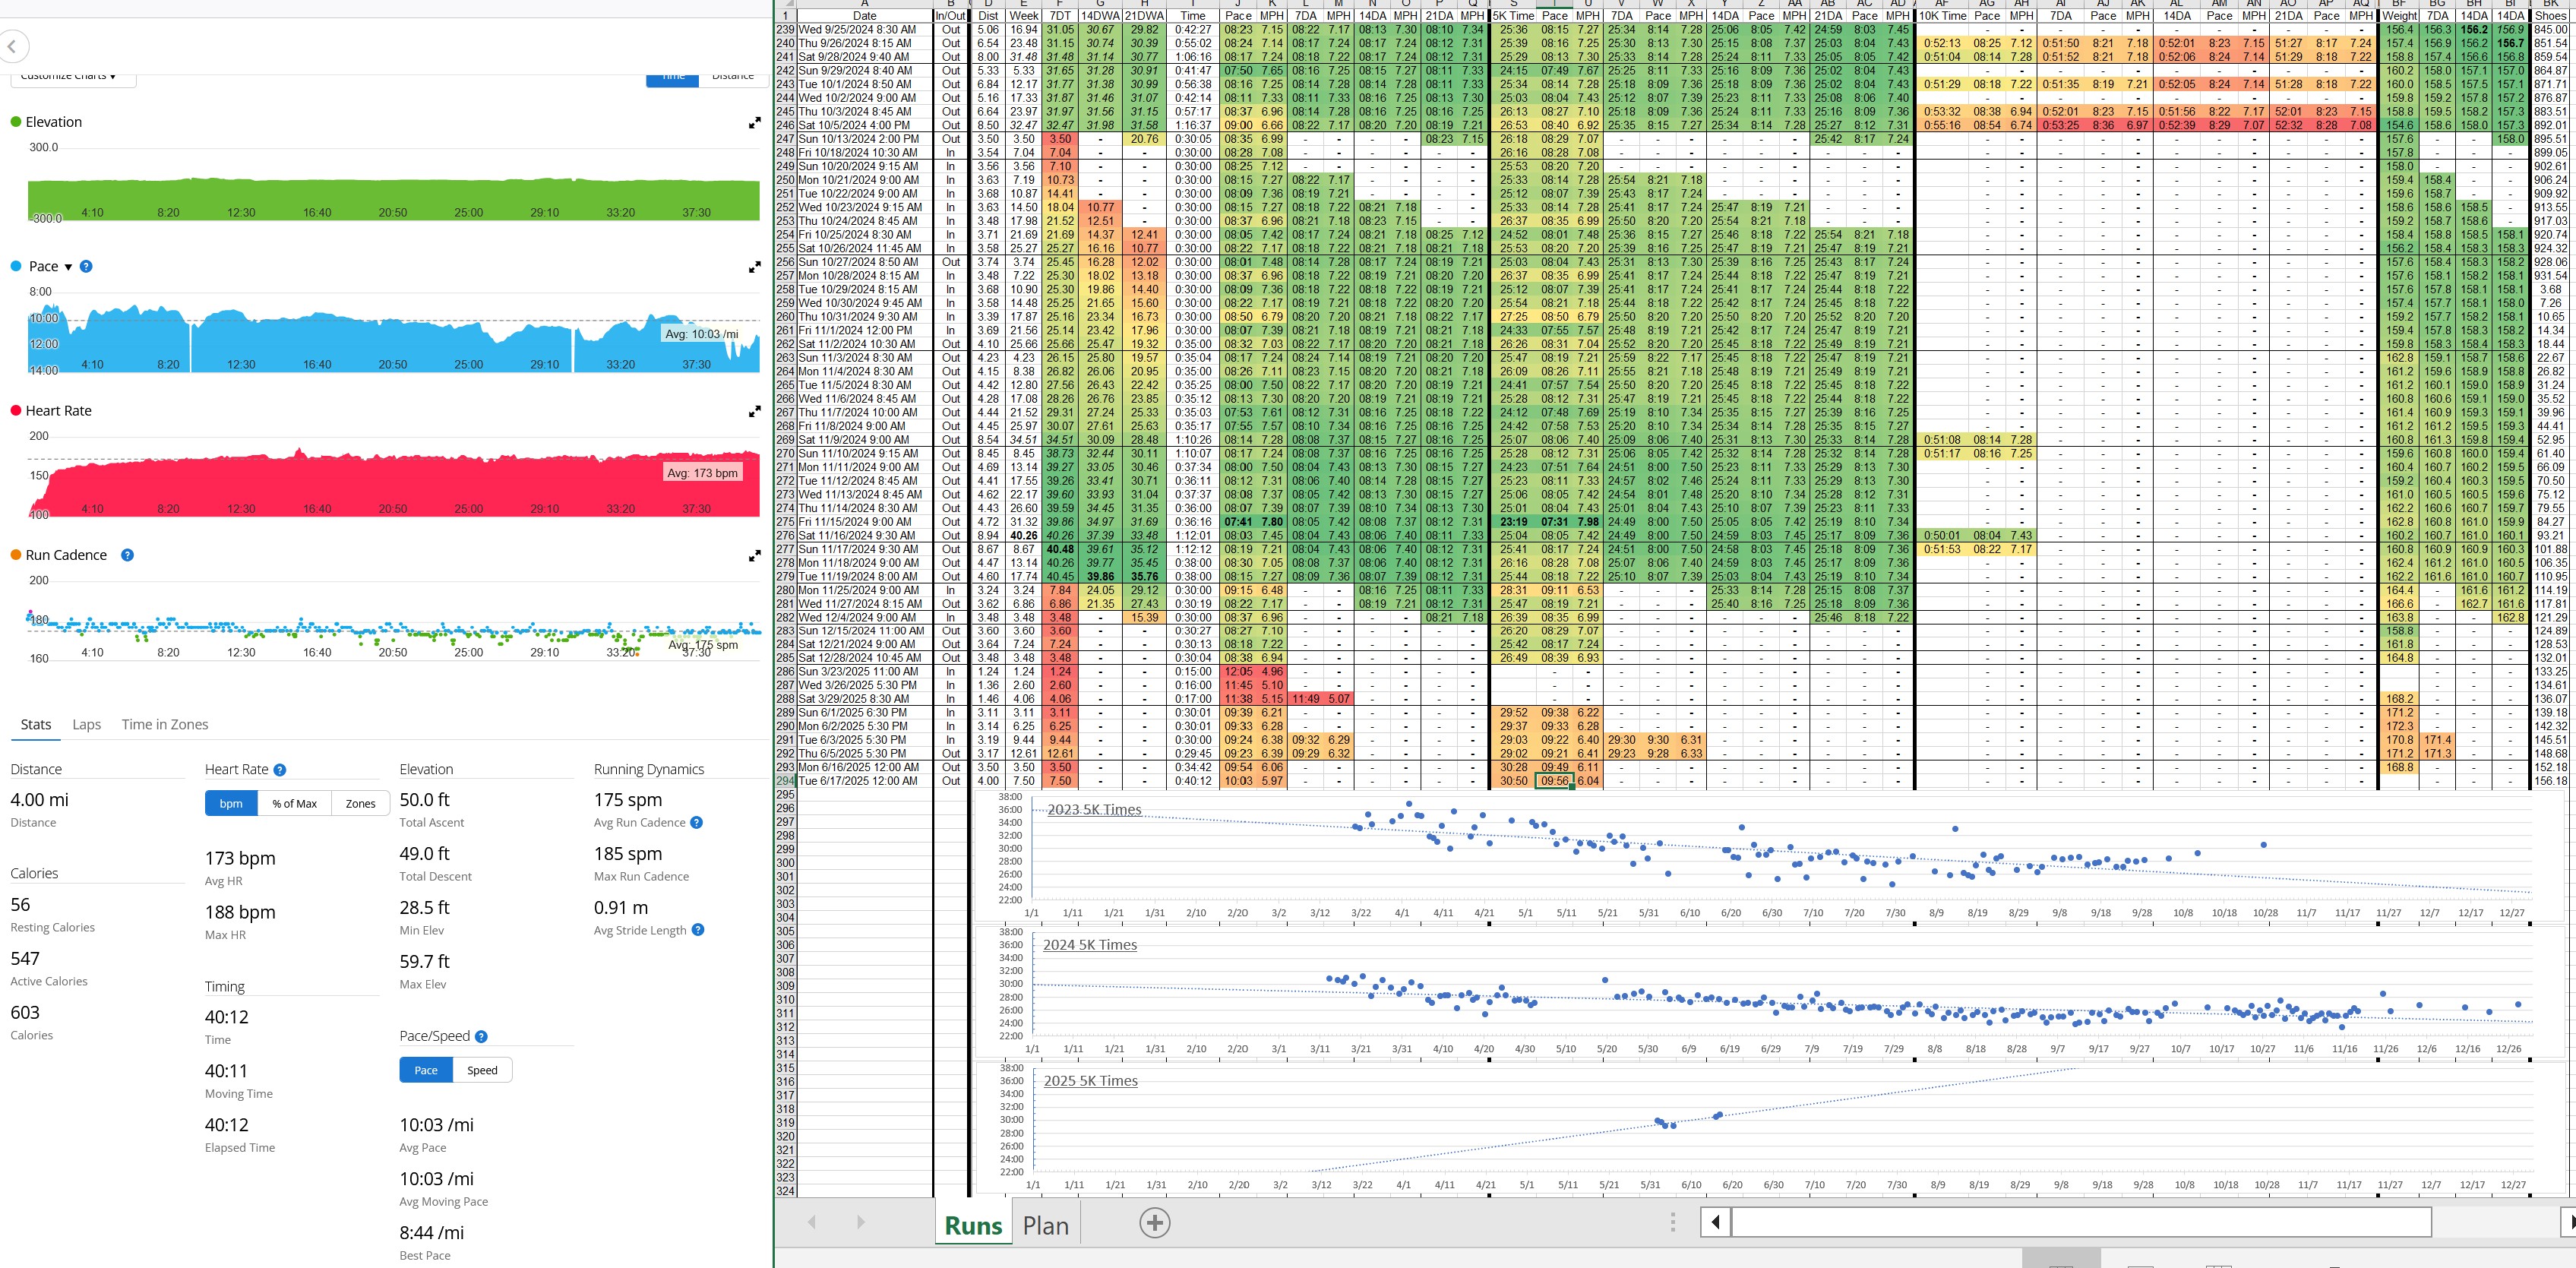Click help icon next to Pace/Speed heading
Image resolution: width=2576 pixels, height=1268 pixels.
[481, 1036]
